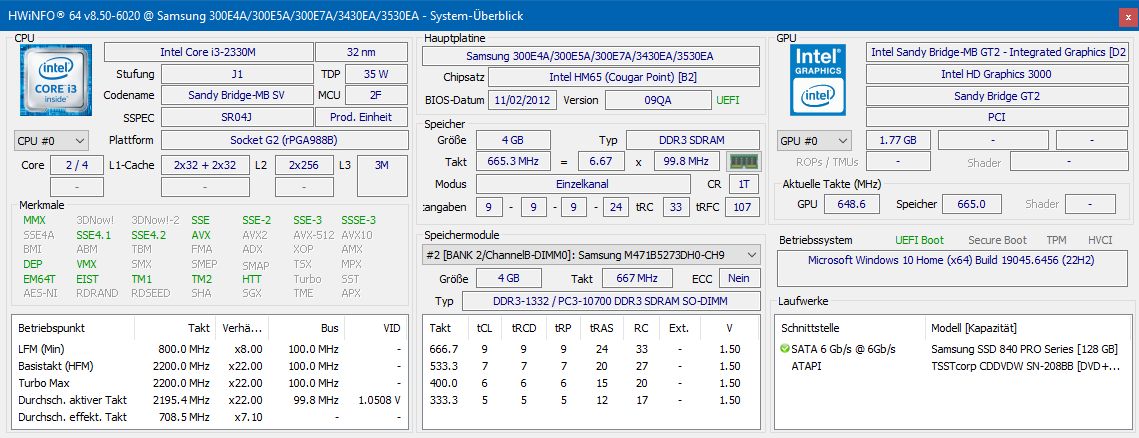Click the GPU Speicher clock 665.0 field
Screen dimensions: 1139x438
971,204
